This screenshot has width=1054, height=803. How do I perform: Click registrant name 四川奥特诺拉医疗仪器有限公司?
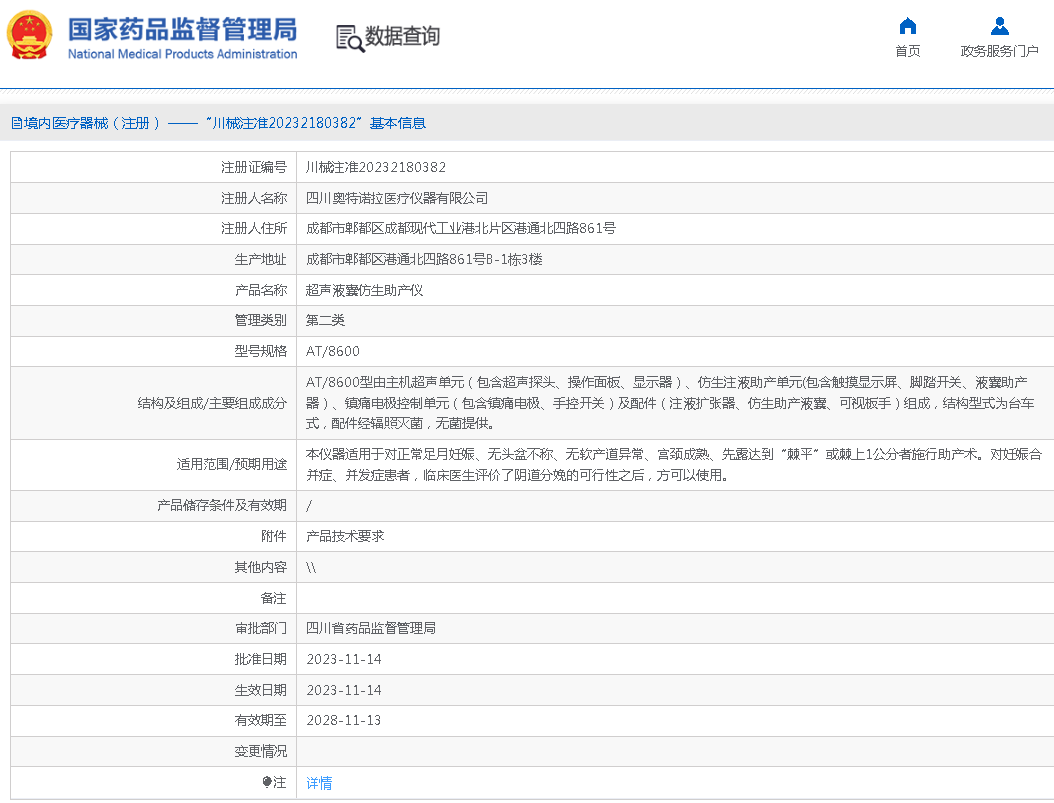coord(397,198)
